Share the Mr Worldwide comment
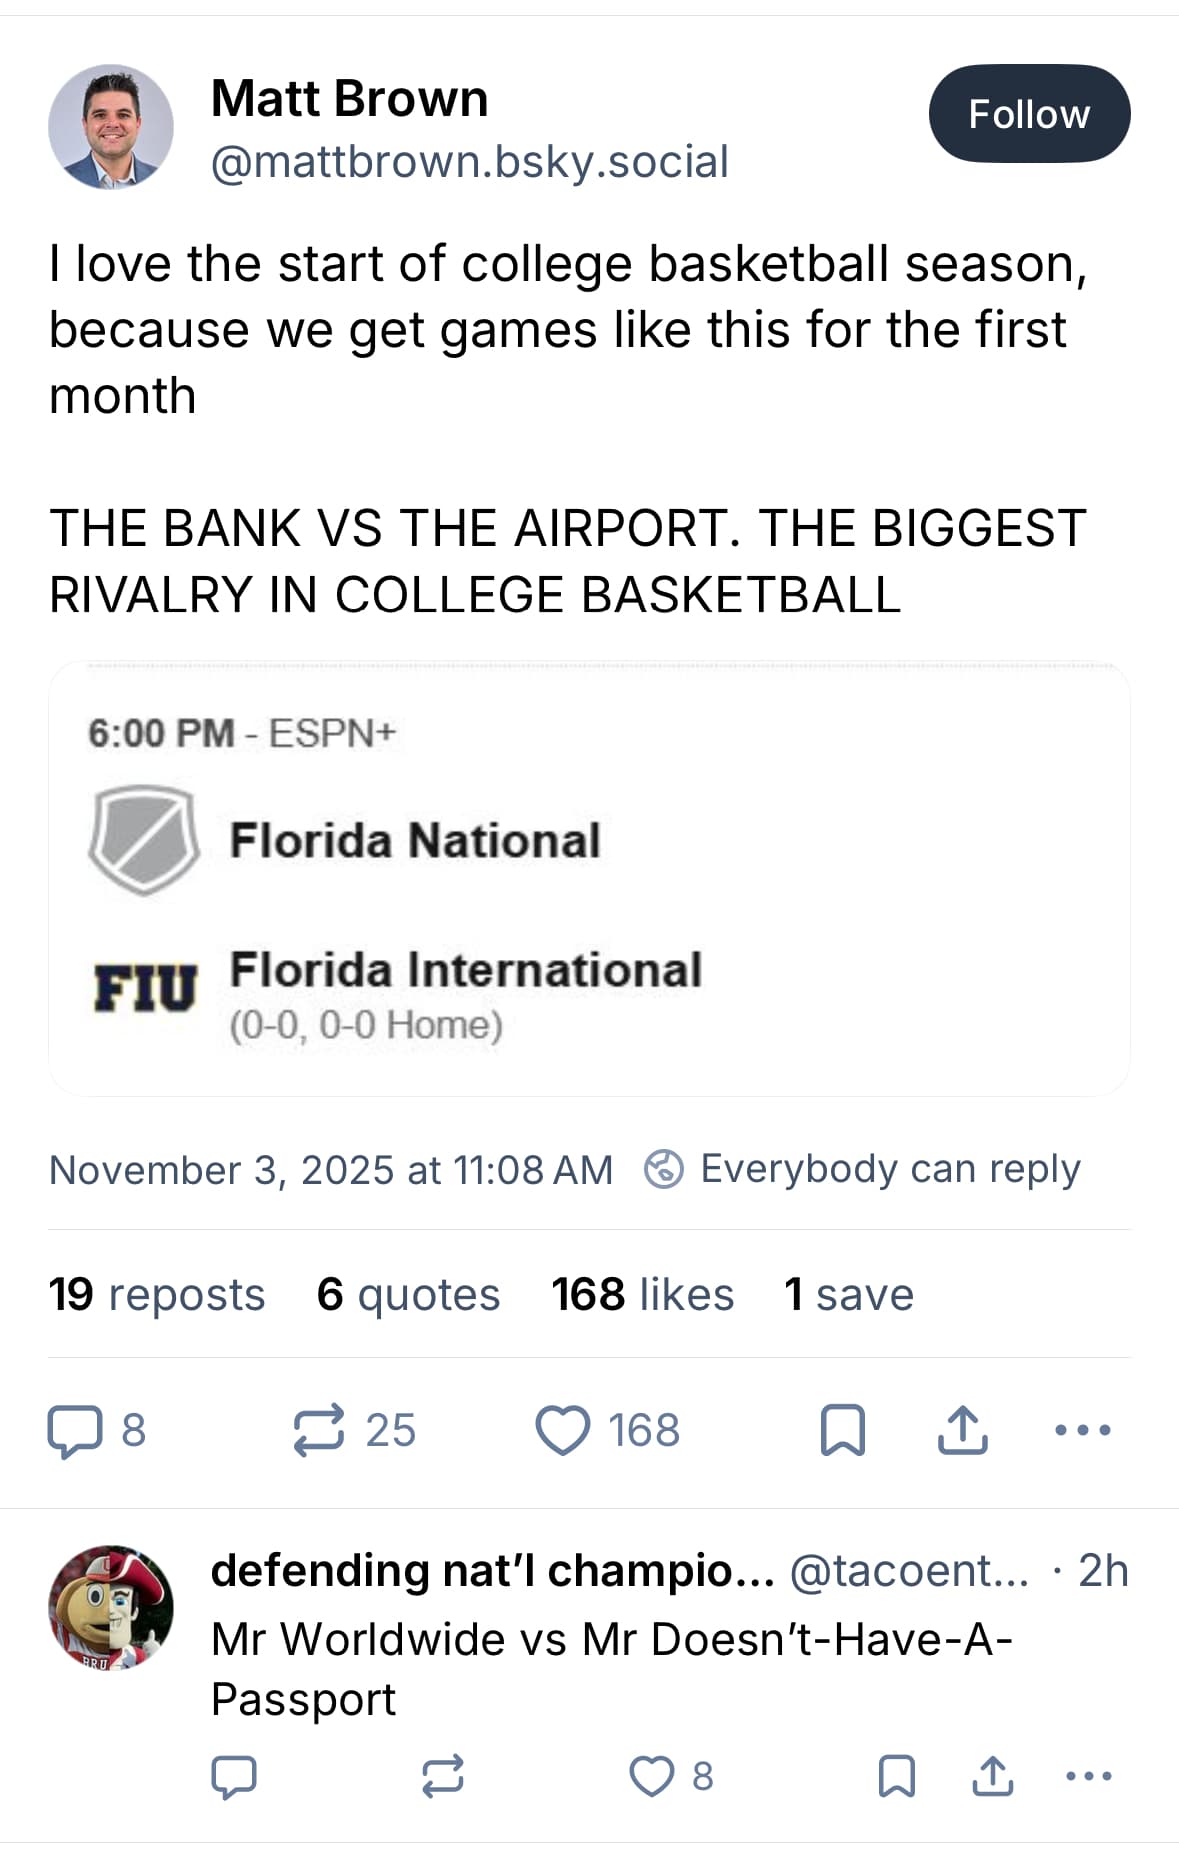Image resolution: width=1179 pixels, height=1856 pixels. (992, 1776)
